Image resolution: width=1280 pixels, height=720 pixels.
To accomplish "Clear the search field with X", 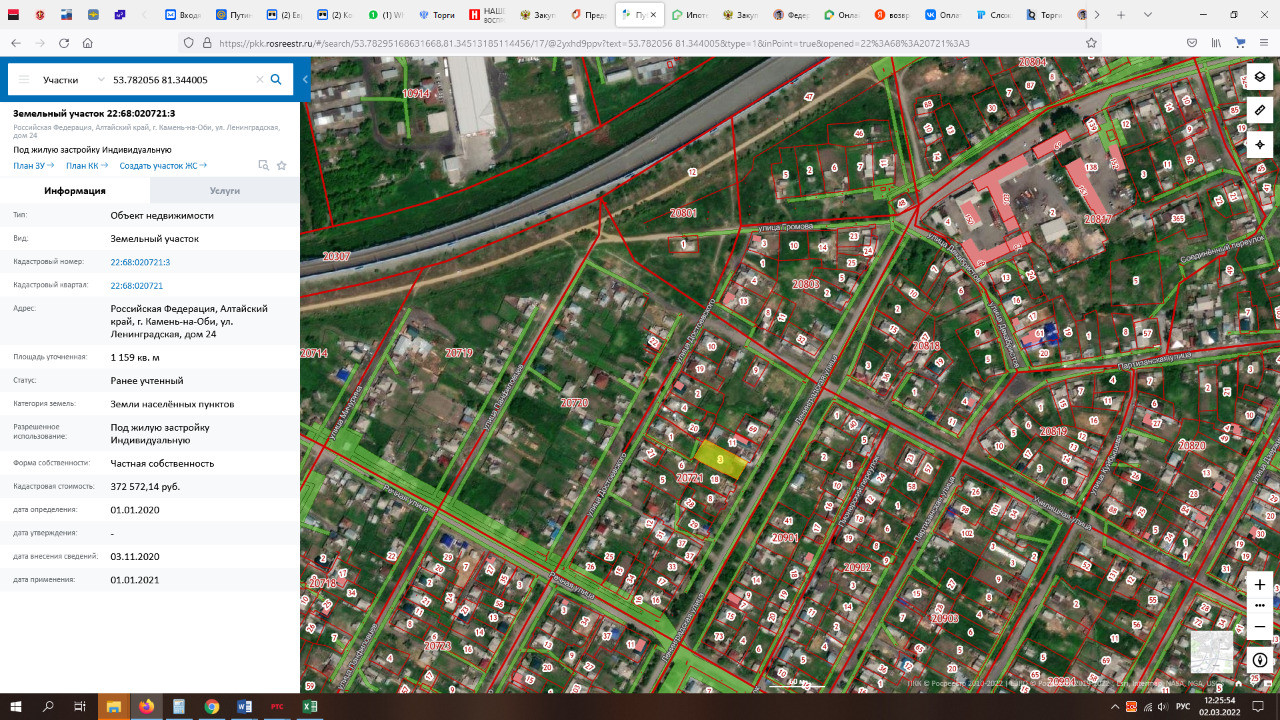I will (260, 79).
